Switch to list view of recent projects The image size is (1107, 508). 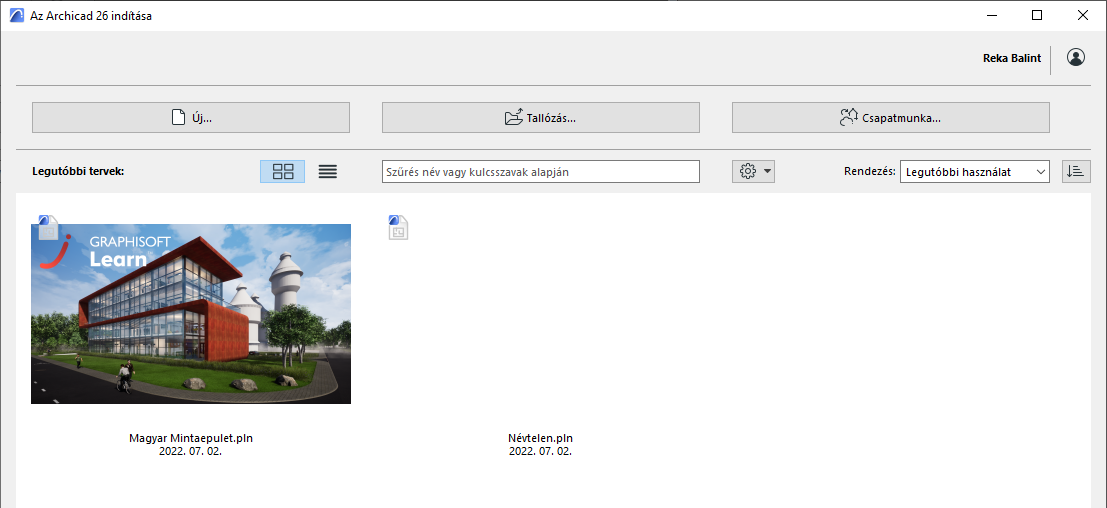tap(328, 171)
